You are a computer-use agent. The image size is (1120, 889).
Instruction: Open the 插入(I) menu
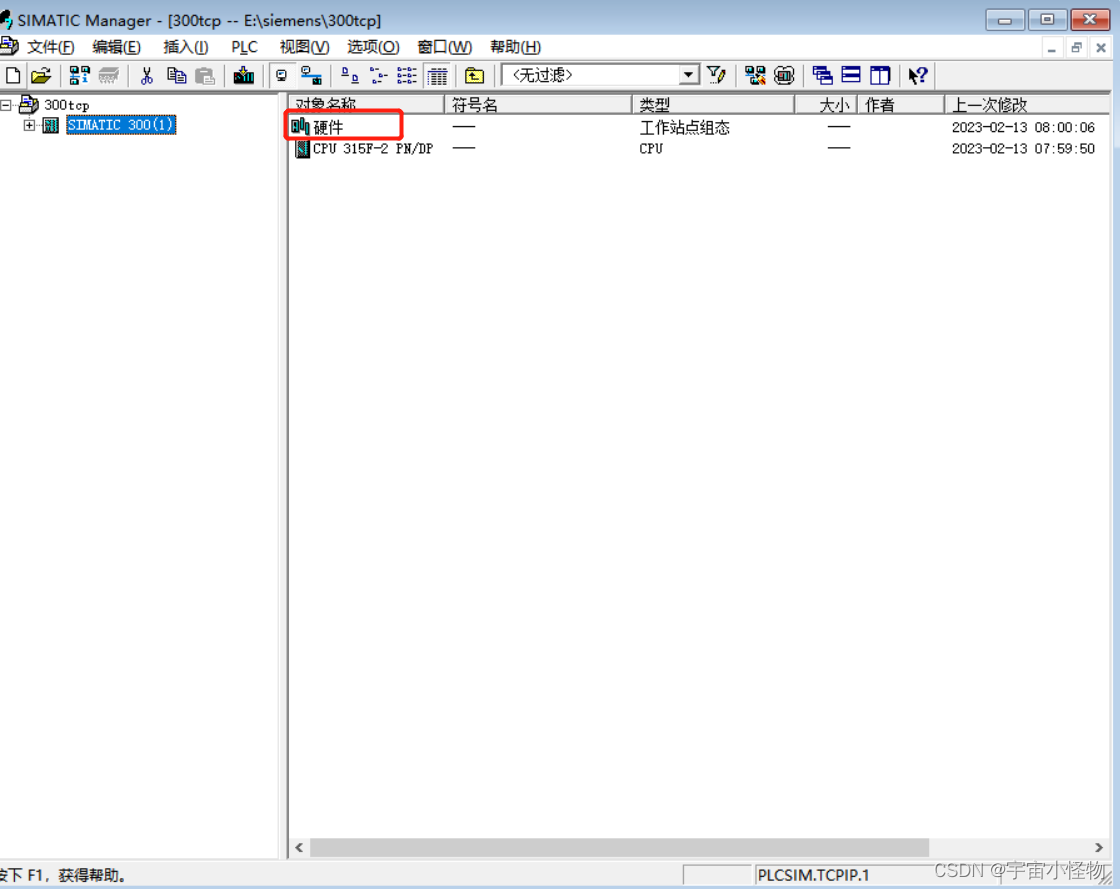tap(185, 47)
